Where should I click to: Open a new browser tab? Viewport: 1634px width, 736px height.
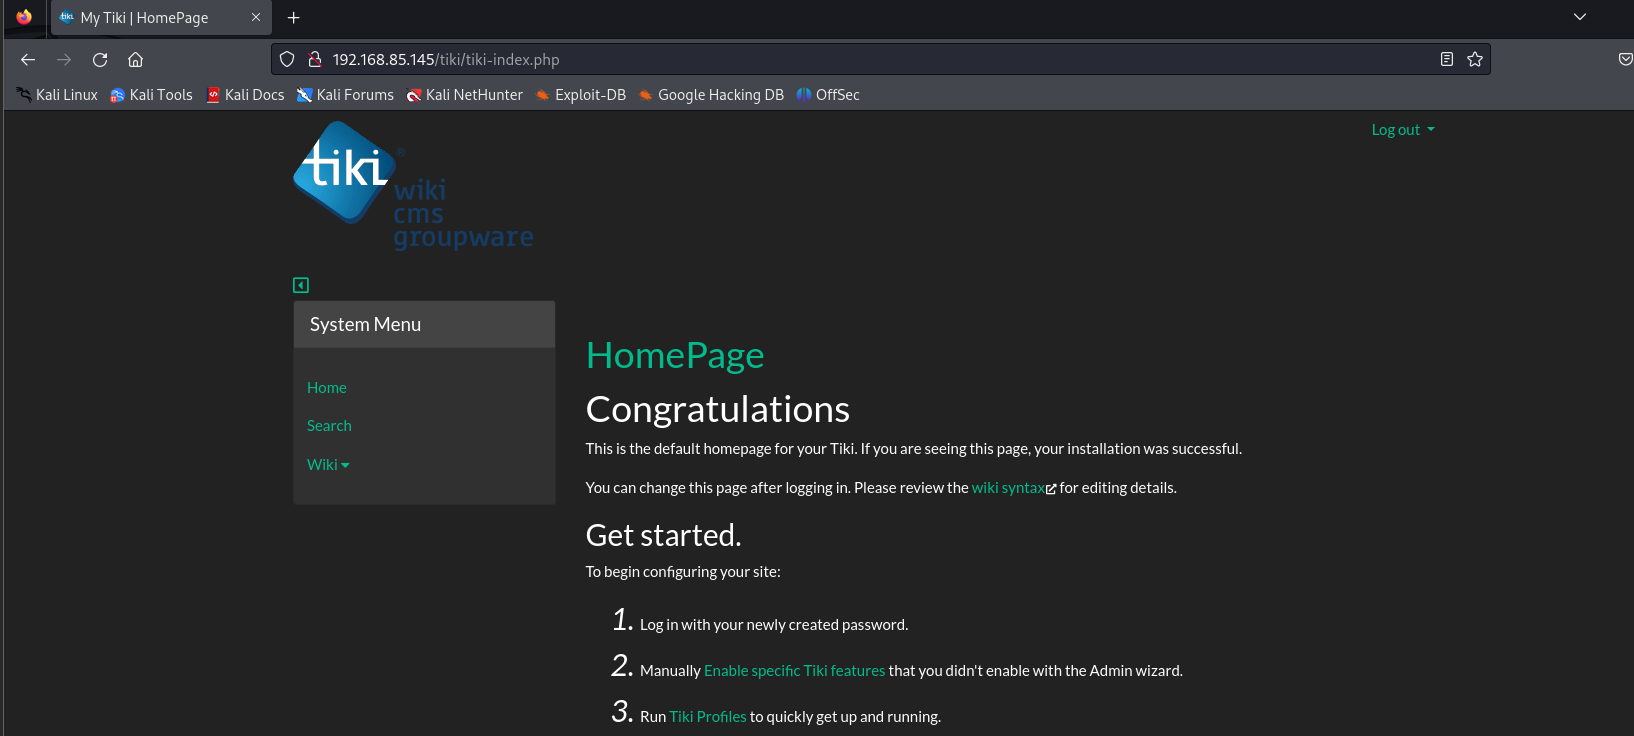click(293, 18)
